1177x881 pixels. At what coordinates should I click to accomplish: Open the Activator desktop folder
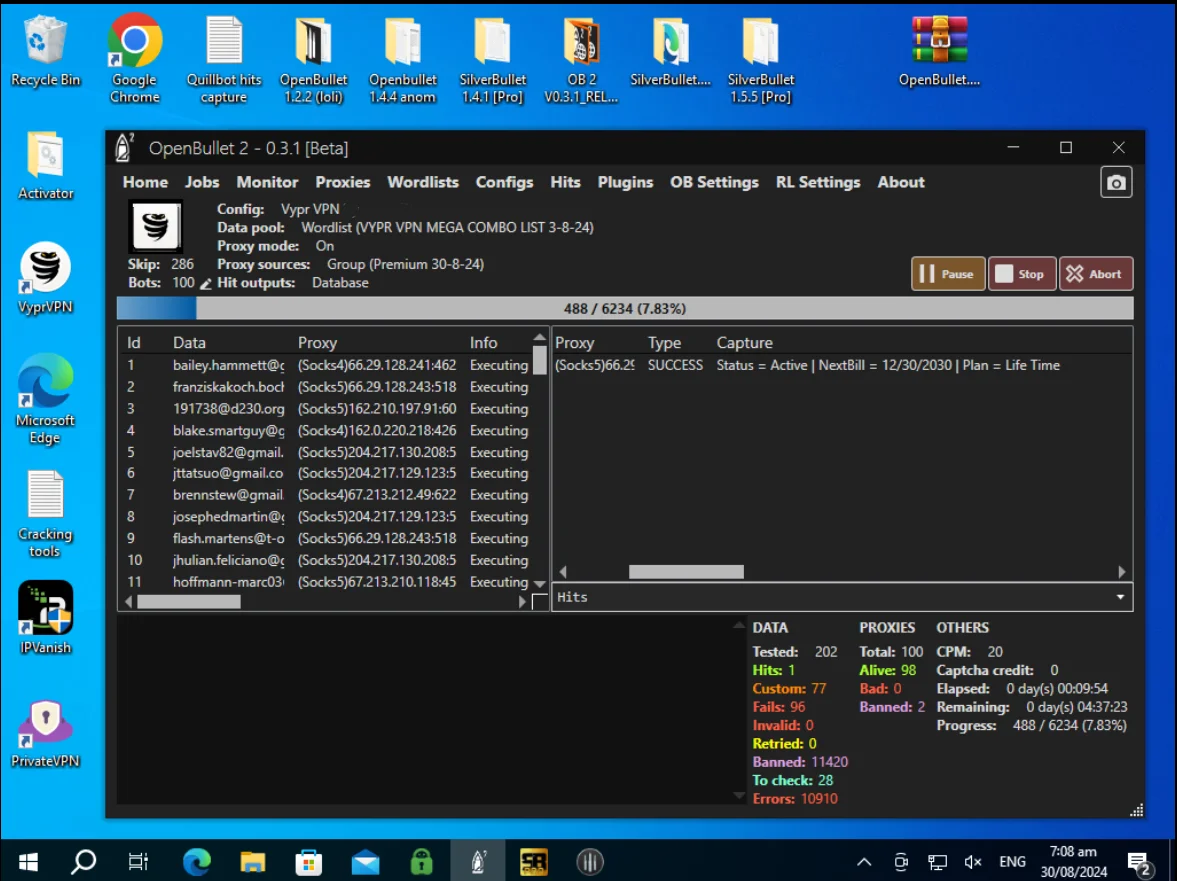(x=46, y=165)
